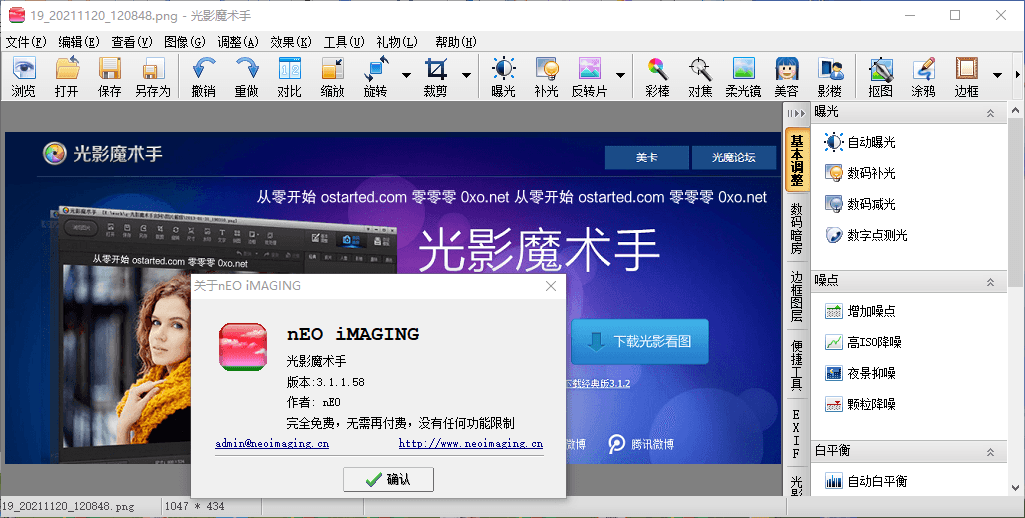
Task: Open the admin@neoimaging.cn email link
Action: (x=272, y=443)
